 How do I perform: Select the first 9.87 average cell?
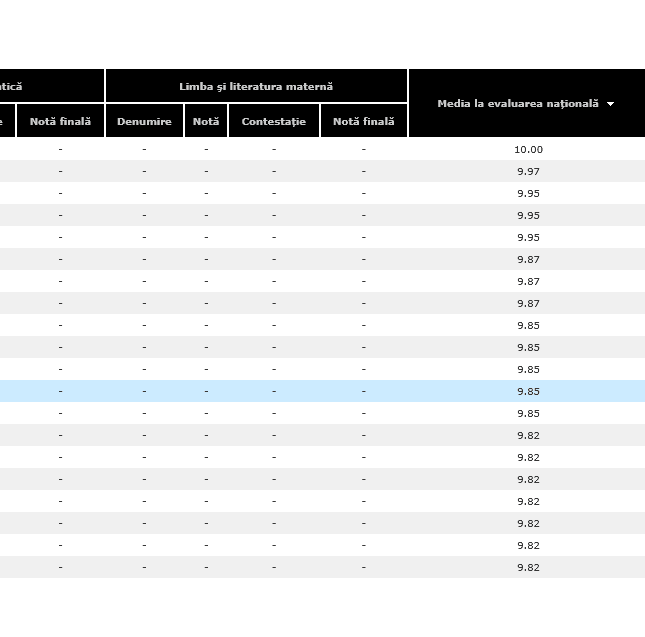528,260
